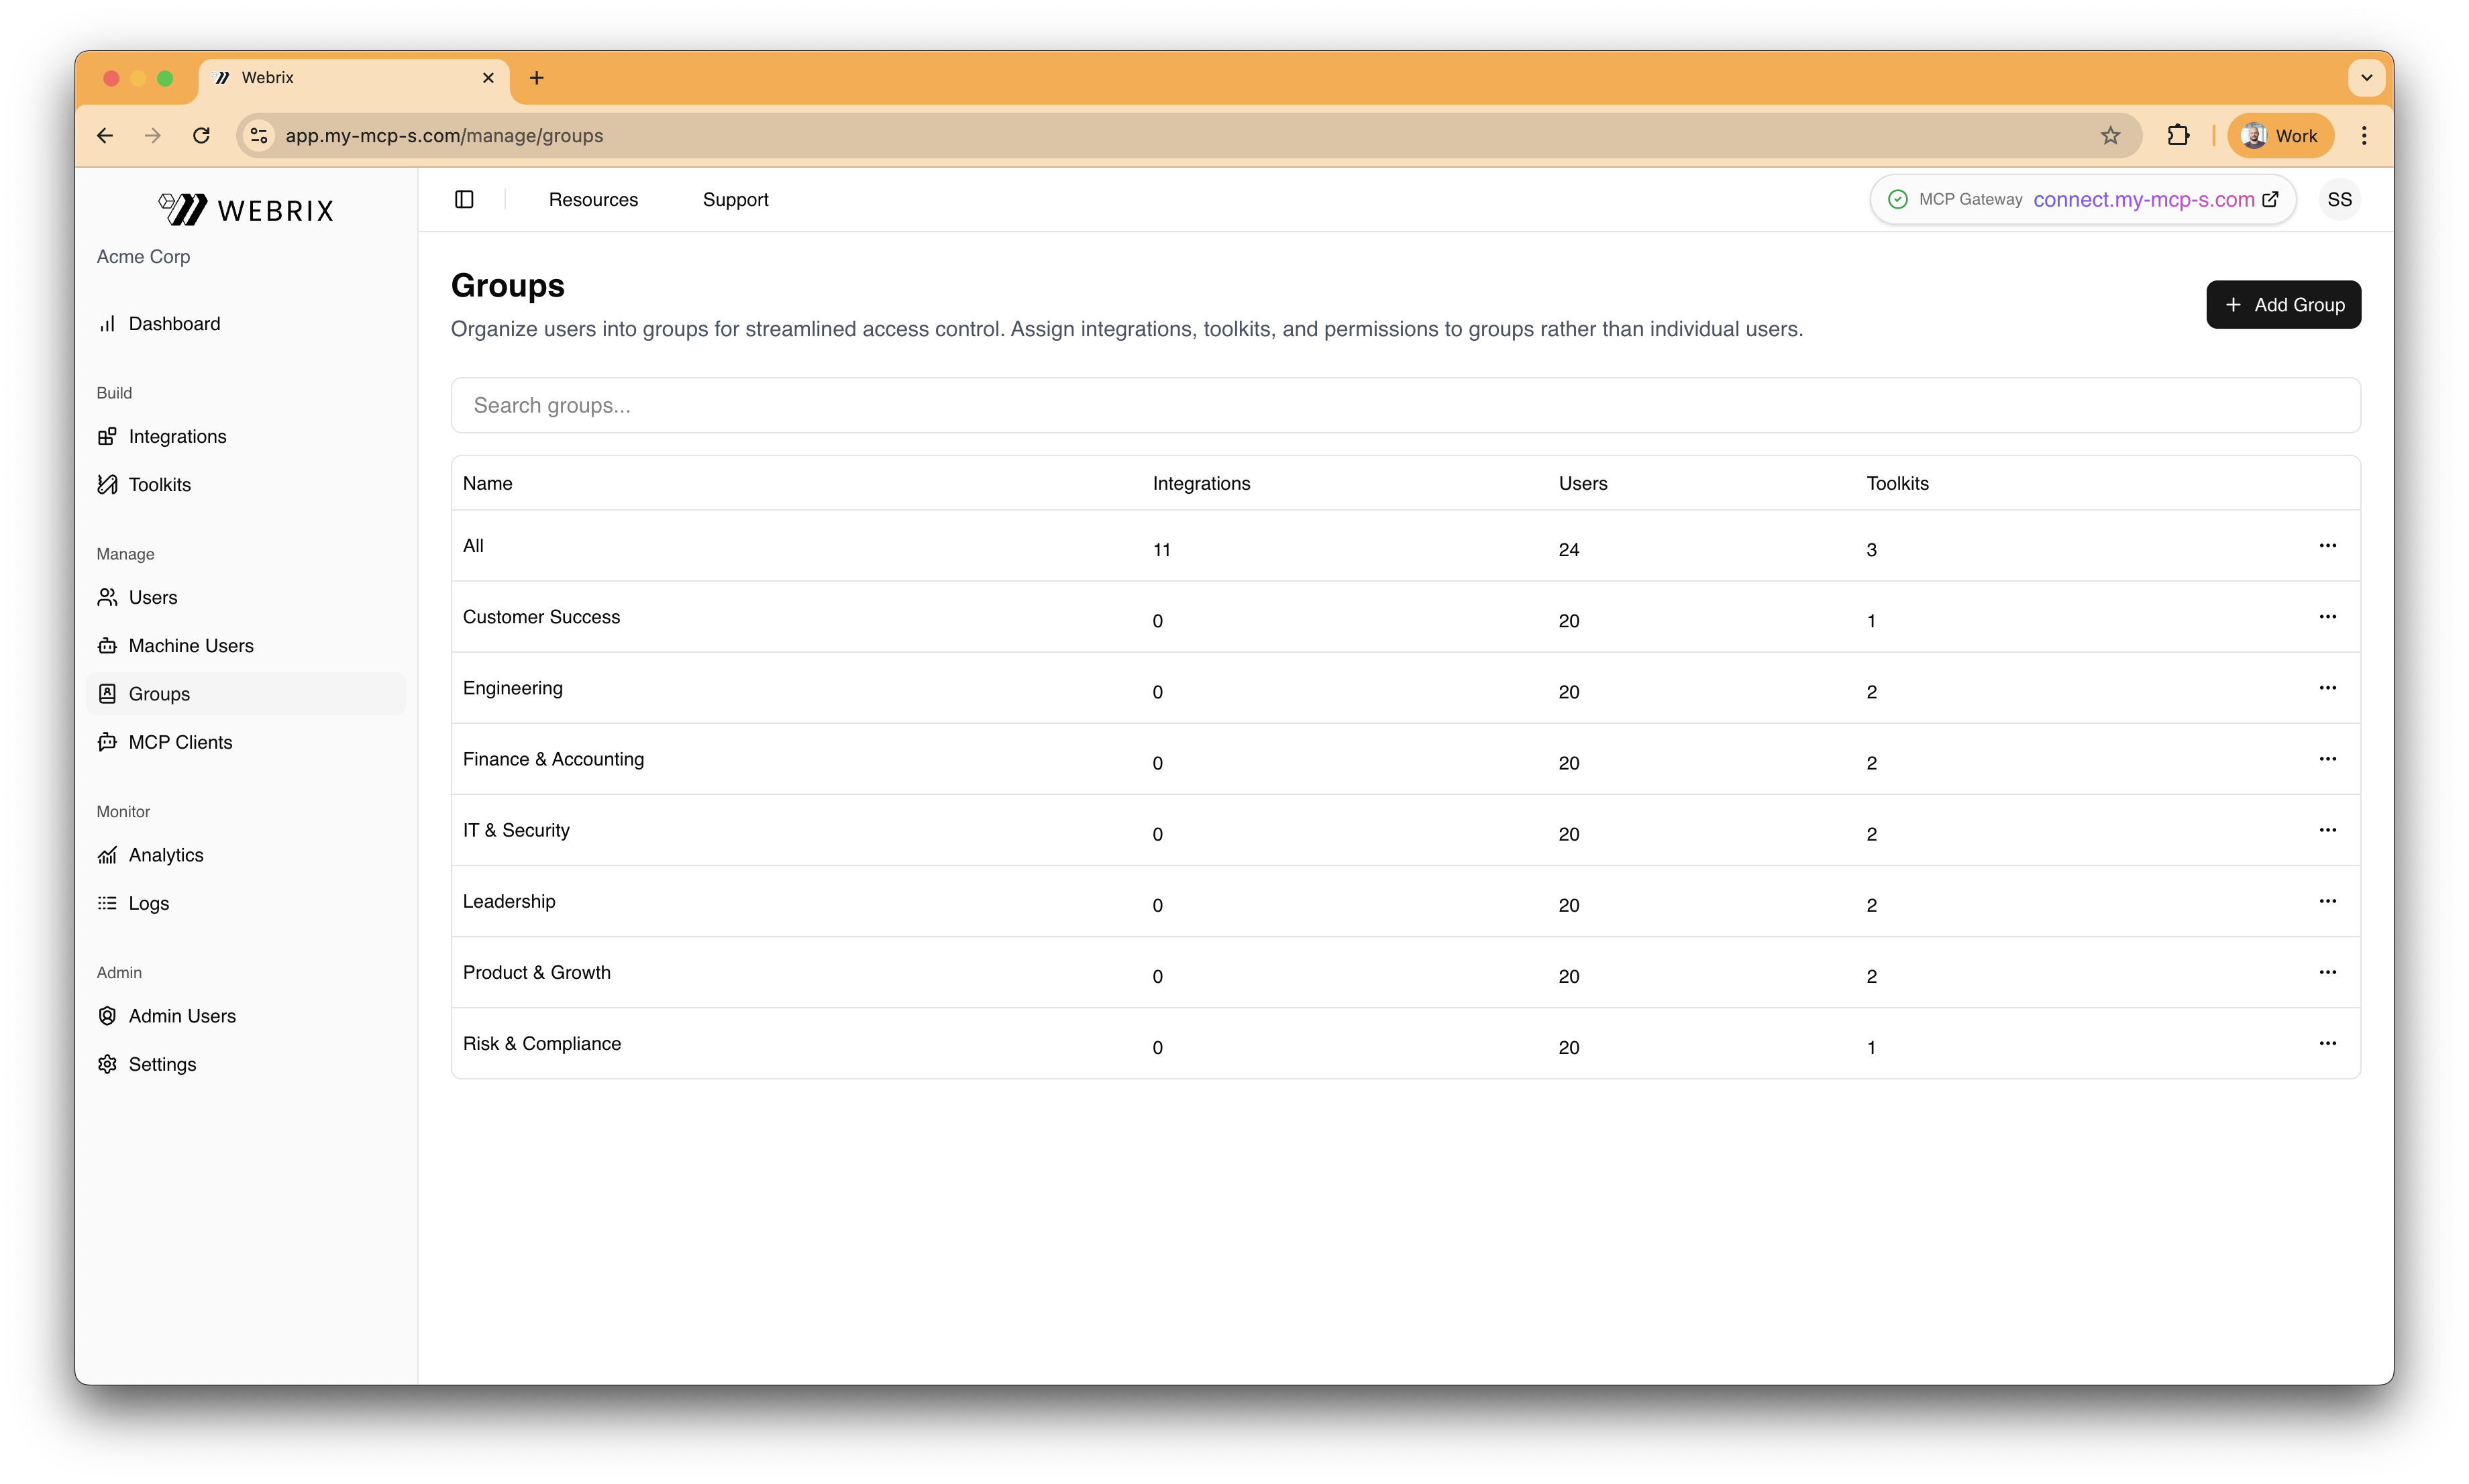Open row options for Engineering group
This screenshot has height=1484, width=2469.
tap(2327, 688)
